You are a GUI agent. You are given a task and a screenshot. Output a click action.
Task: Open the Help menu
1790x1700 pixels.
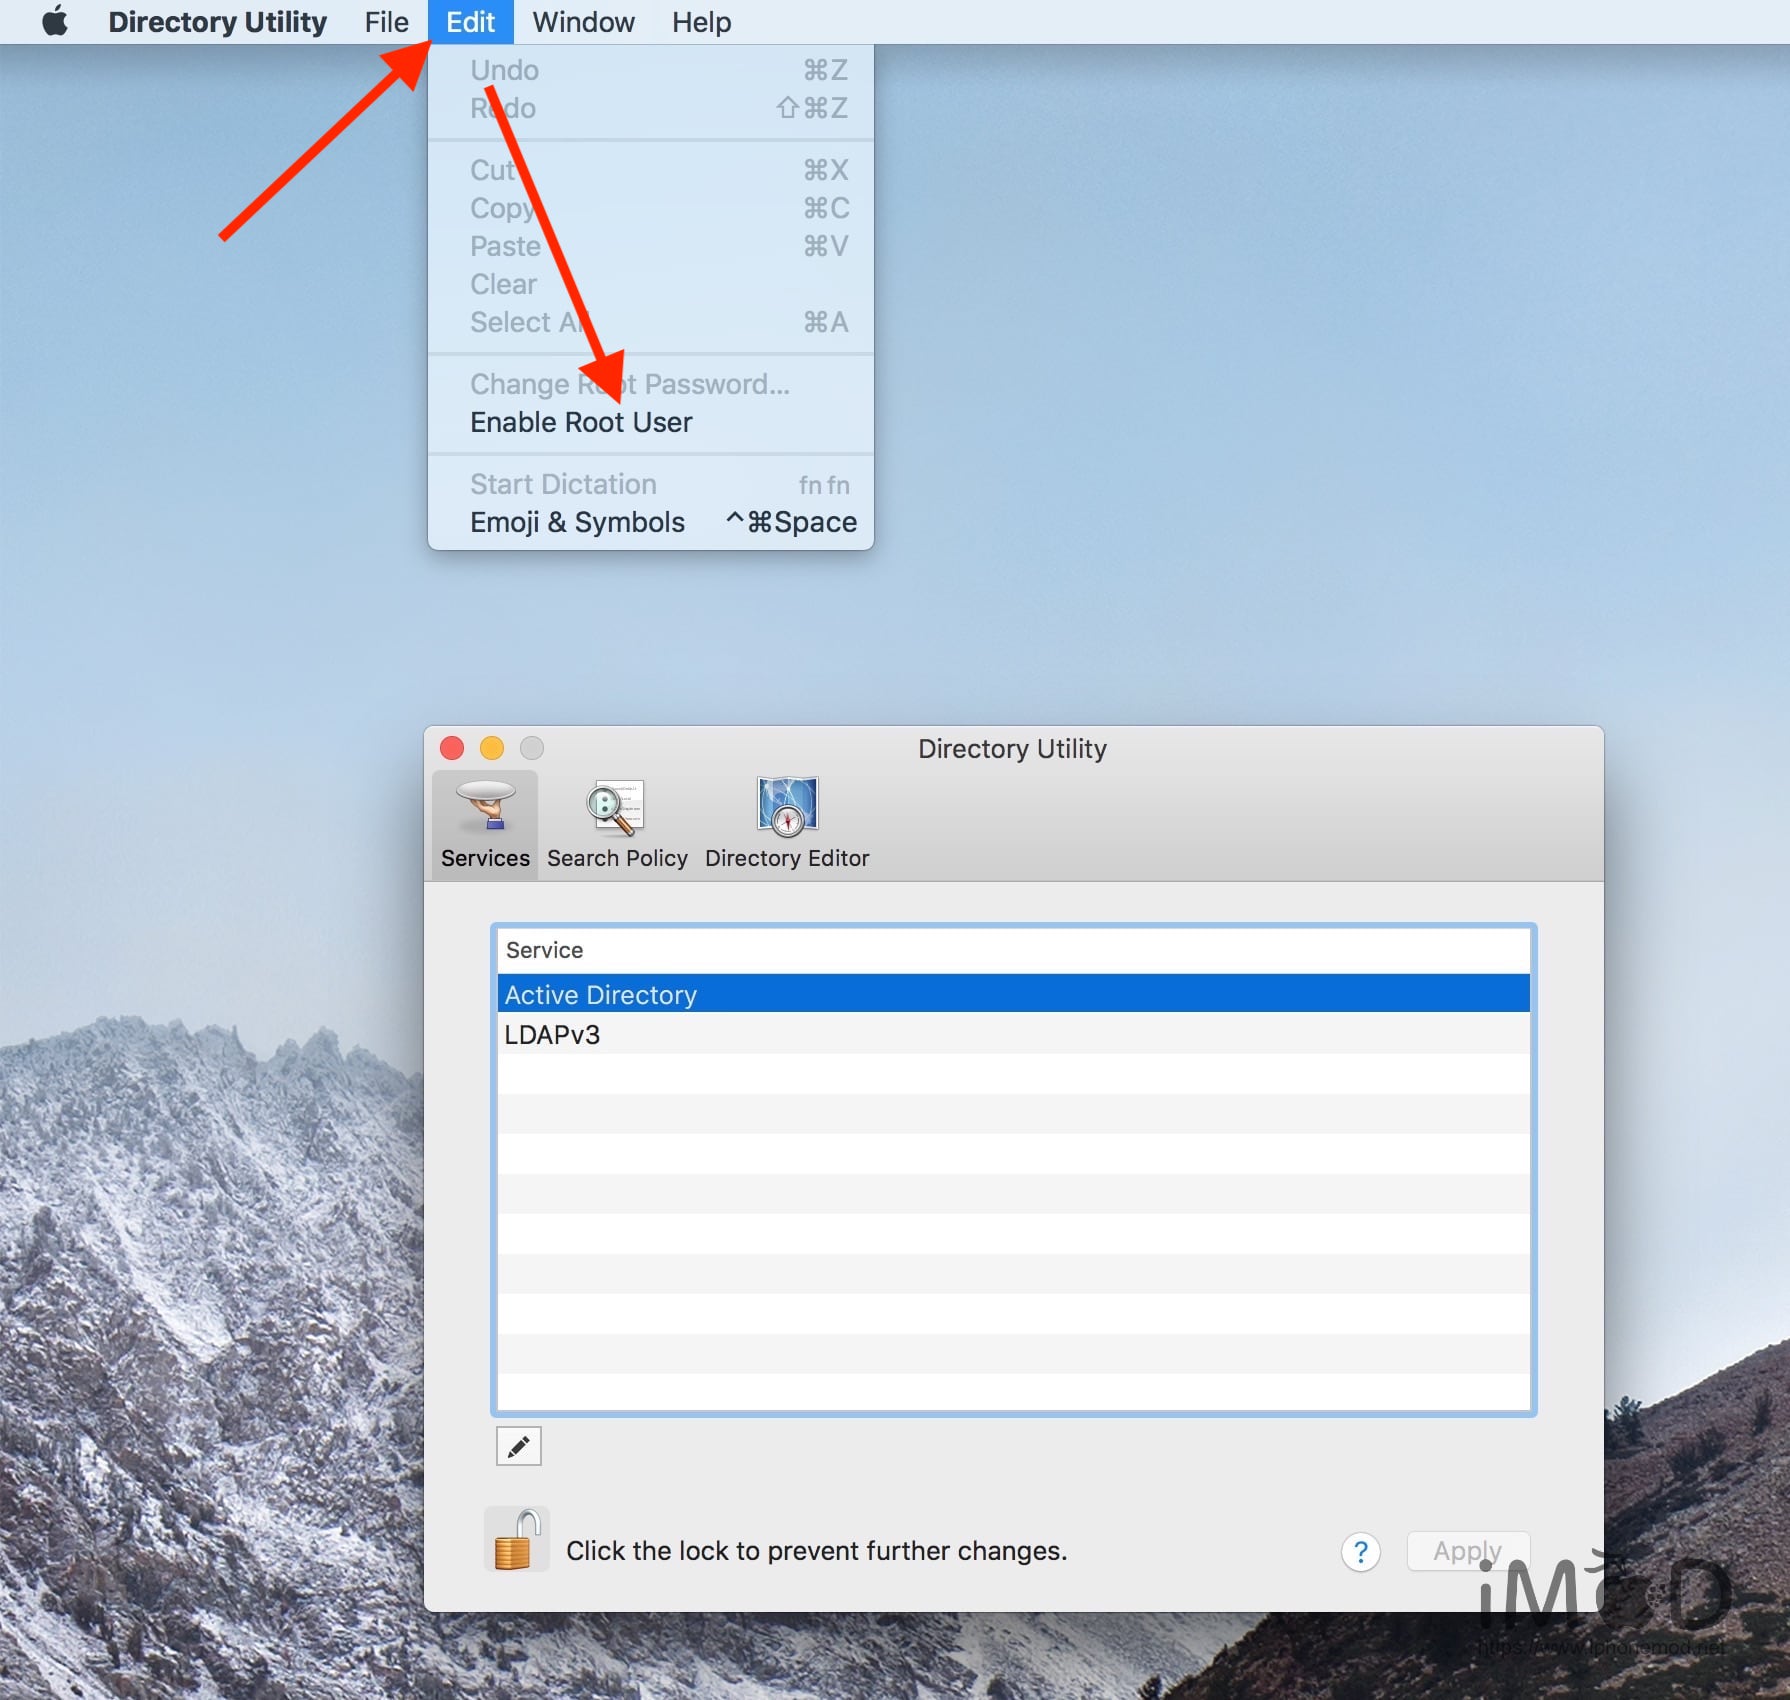701,22
